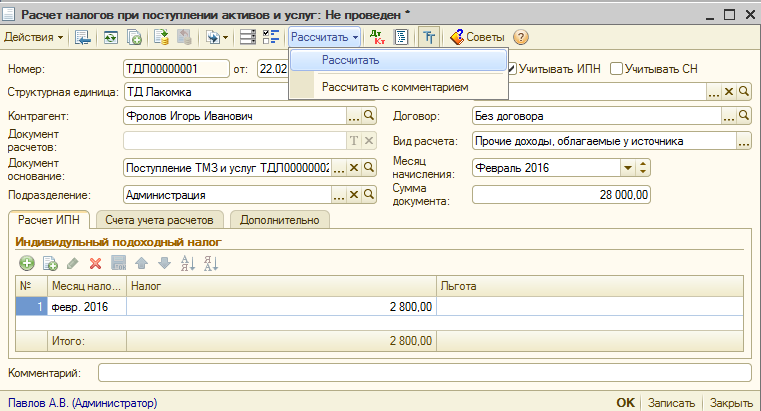Open selection ellipsis for the Подразделение field
This screenshot has height=411, width=761.
pyautogui.click(x=339, y=195)
